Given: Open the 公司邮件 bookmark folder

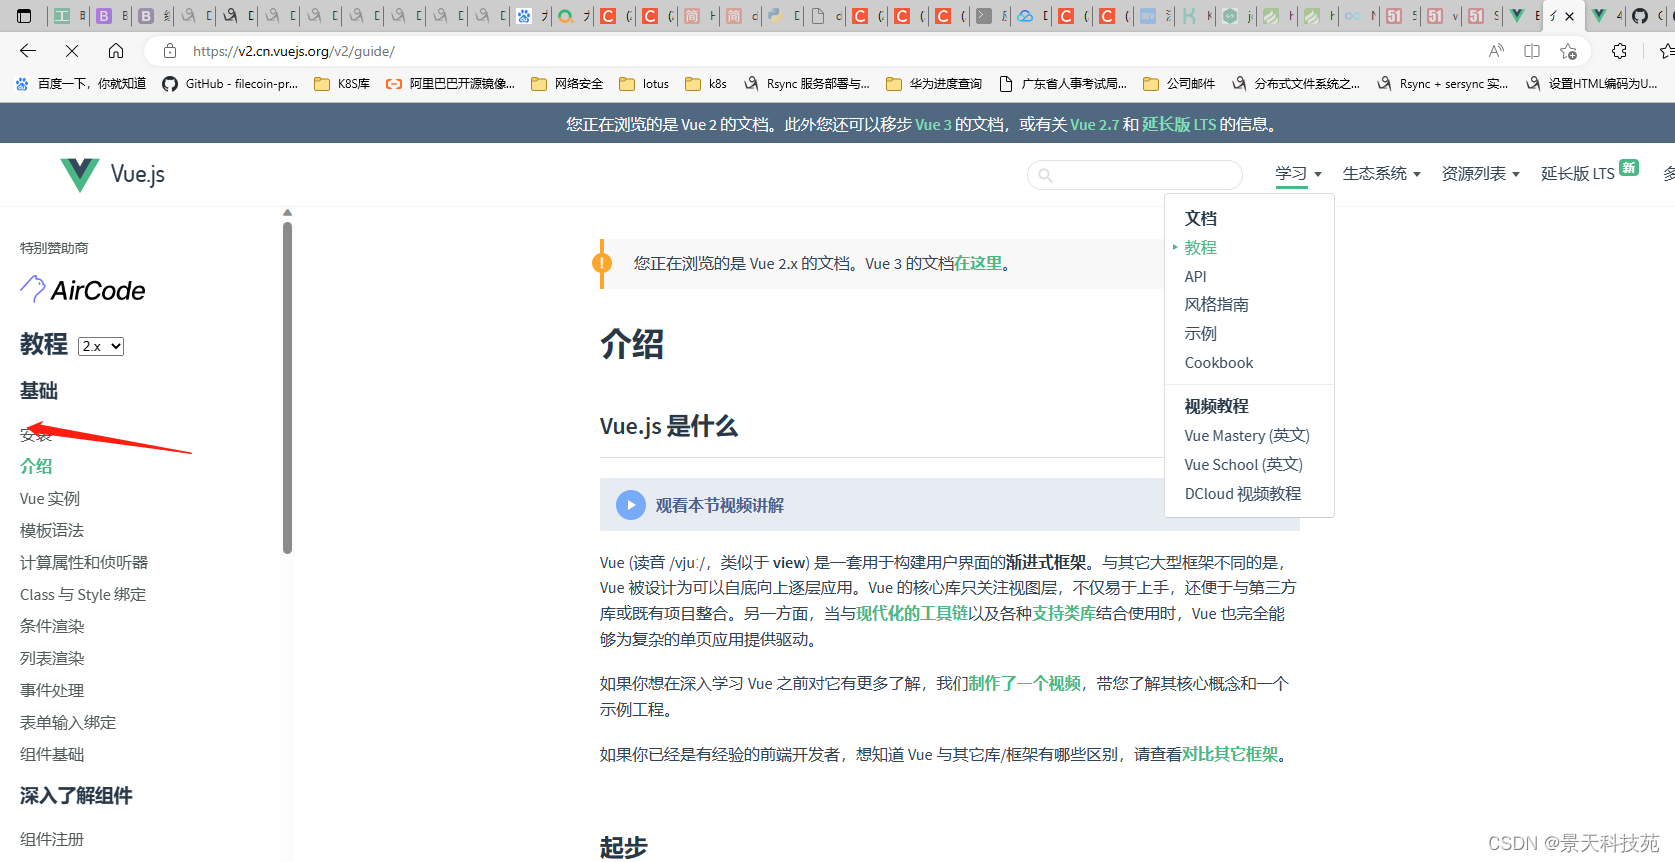Looking at the screenshot, I should pyautogui.click(x=1179, y=84).
